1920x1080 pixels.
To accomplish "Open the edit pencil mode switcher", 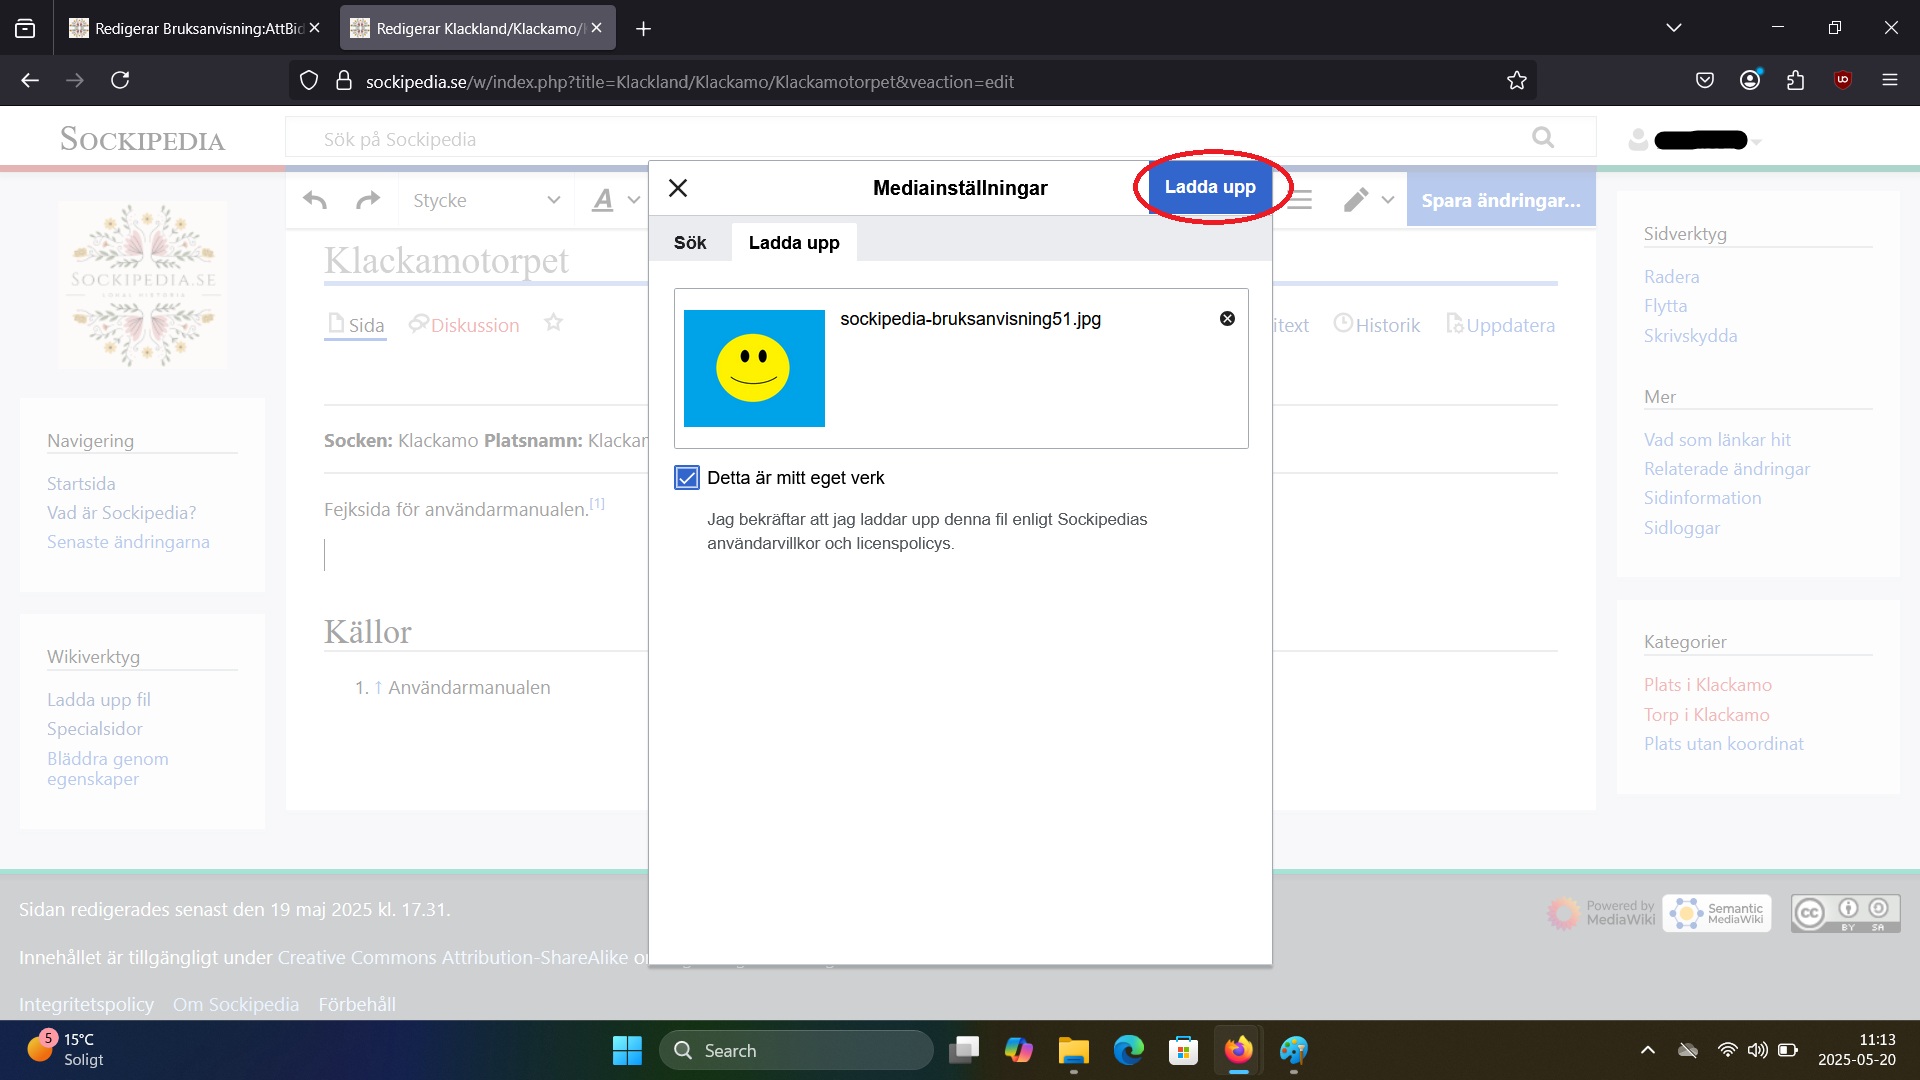I will [1368, 200].
